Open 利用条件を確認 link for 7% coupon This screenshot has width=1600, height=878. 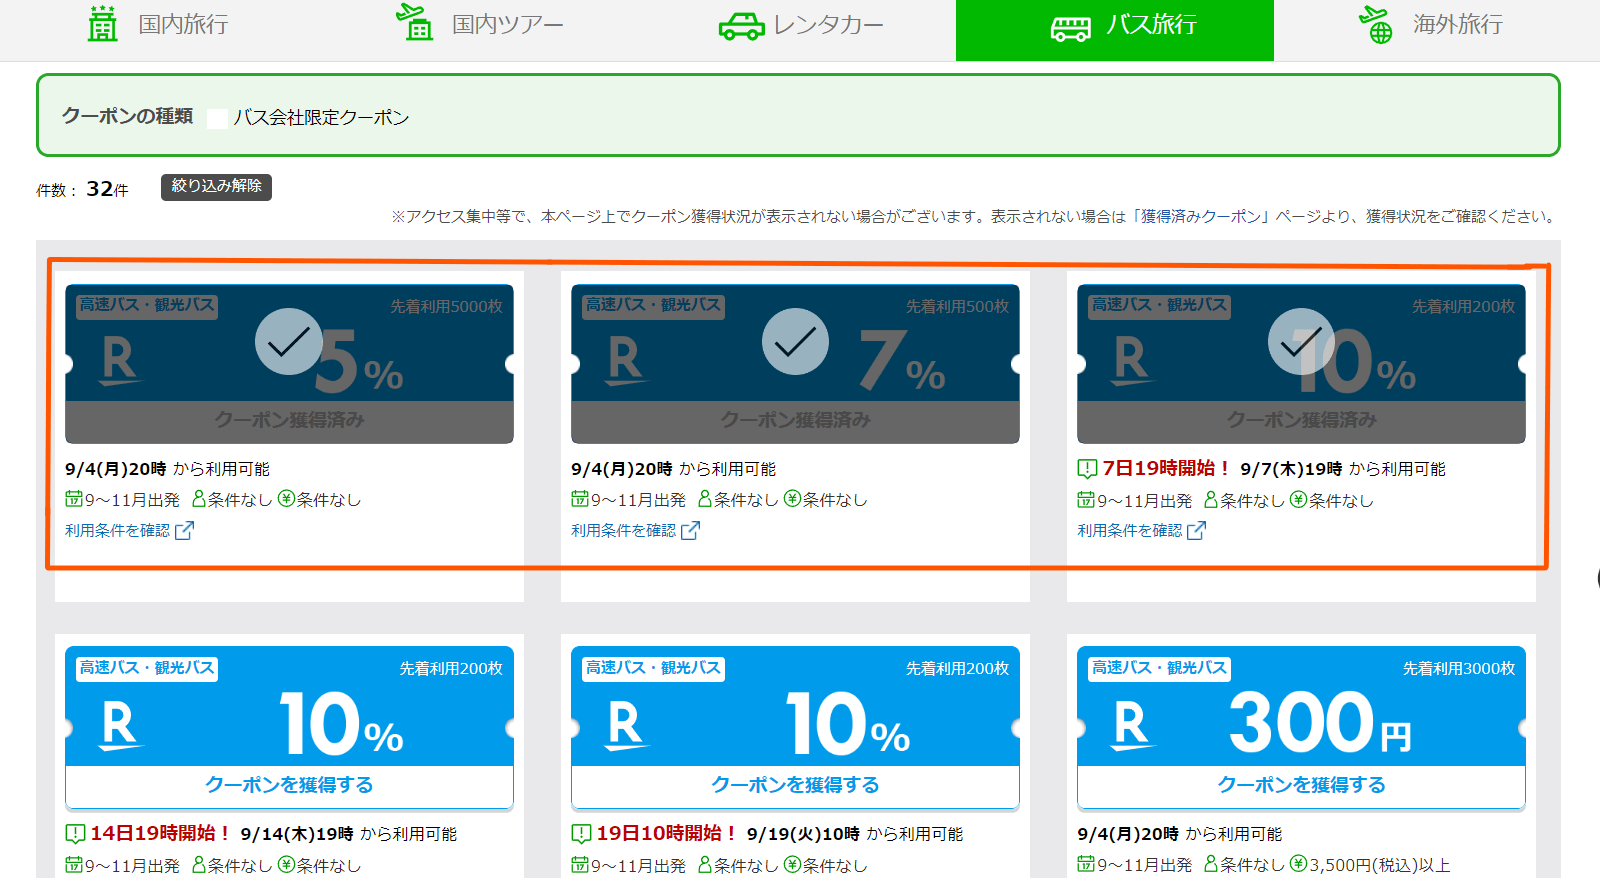click(x=623, y=531)
